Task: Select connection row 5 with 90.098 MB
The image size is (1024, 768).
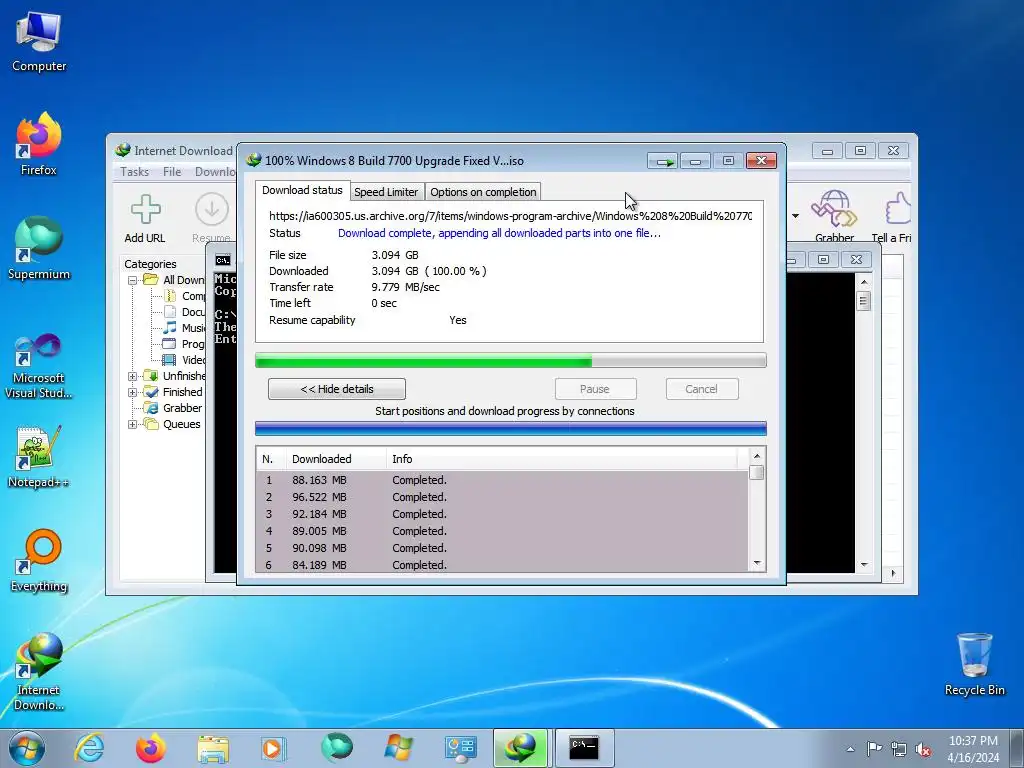Action: 502,548
